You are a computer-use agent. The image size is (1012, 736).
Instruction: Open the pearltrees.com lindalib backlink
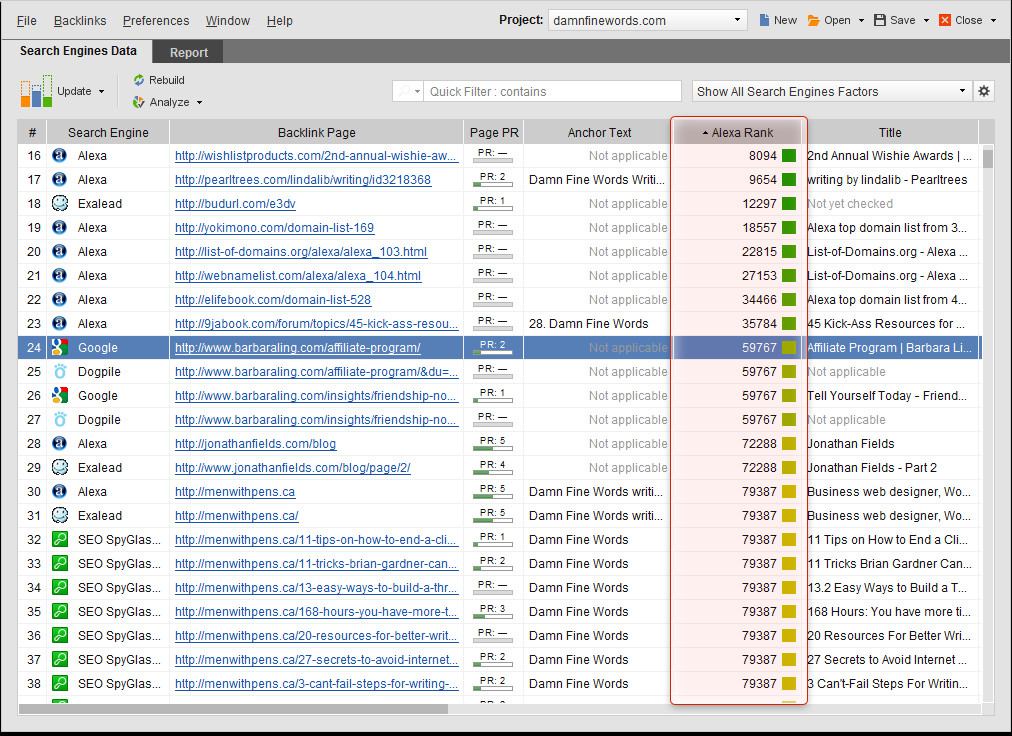click(303, 179)
